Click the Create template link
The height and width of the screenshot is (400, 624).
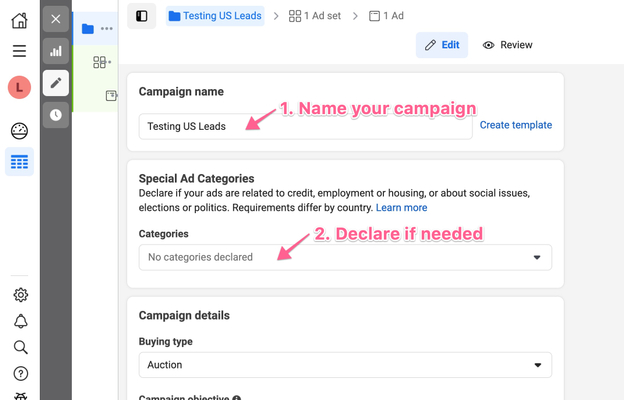click(x=515, y=125)
